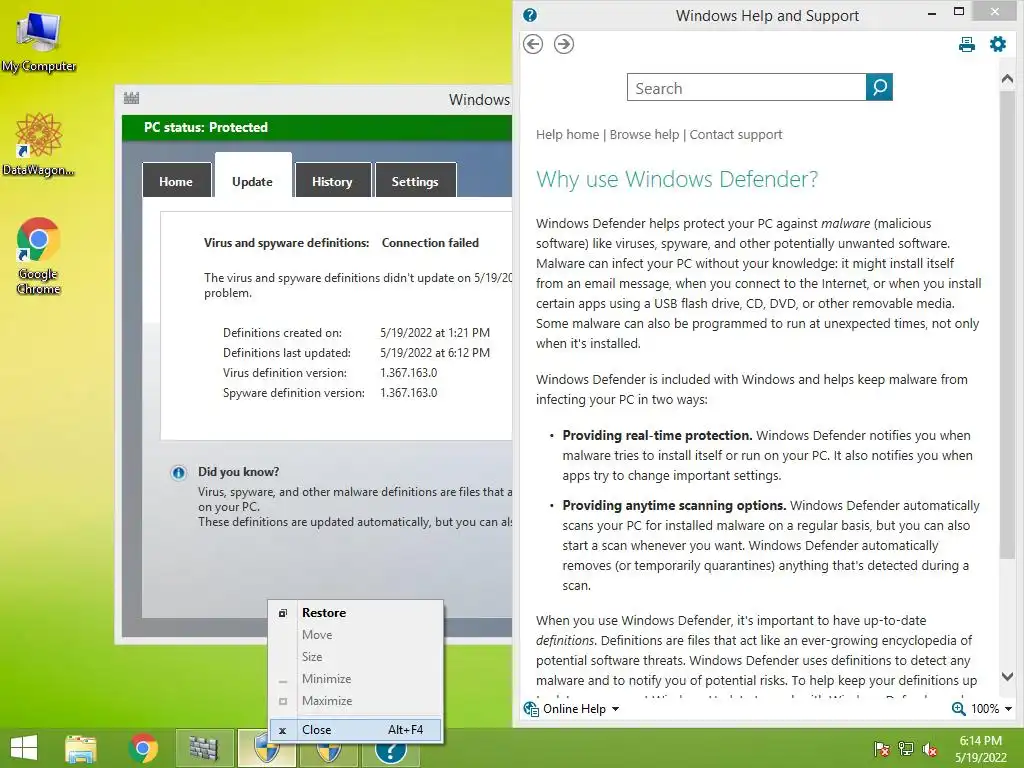Open Action Center flag tray icon
The image size is (1024, 768).
click(x=881, y=748)
